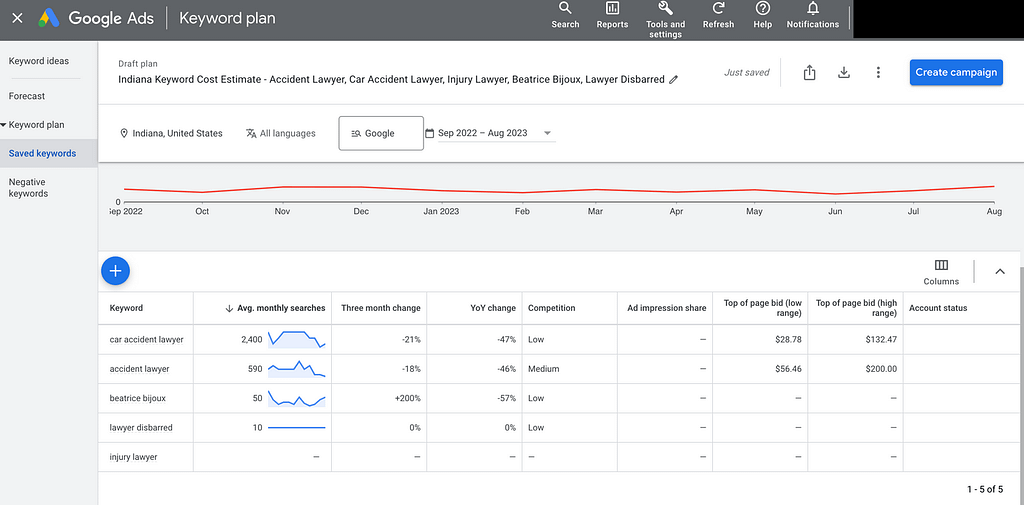Sort by Three month change header
The height and width of the screenshot is (505, 1024).
(381, 308)
